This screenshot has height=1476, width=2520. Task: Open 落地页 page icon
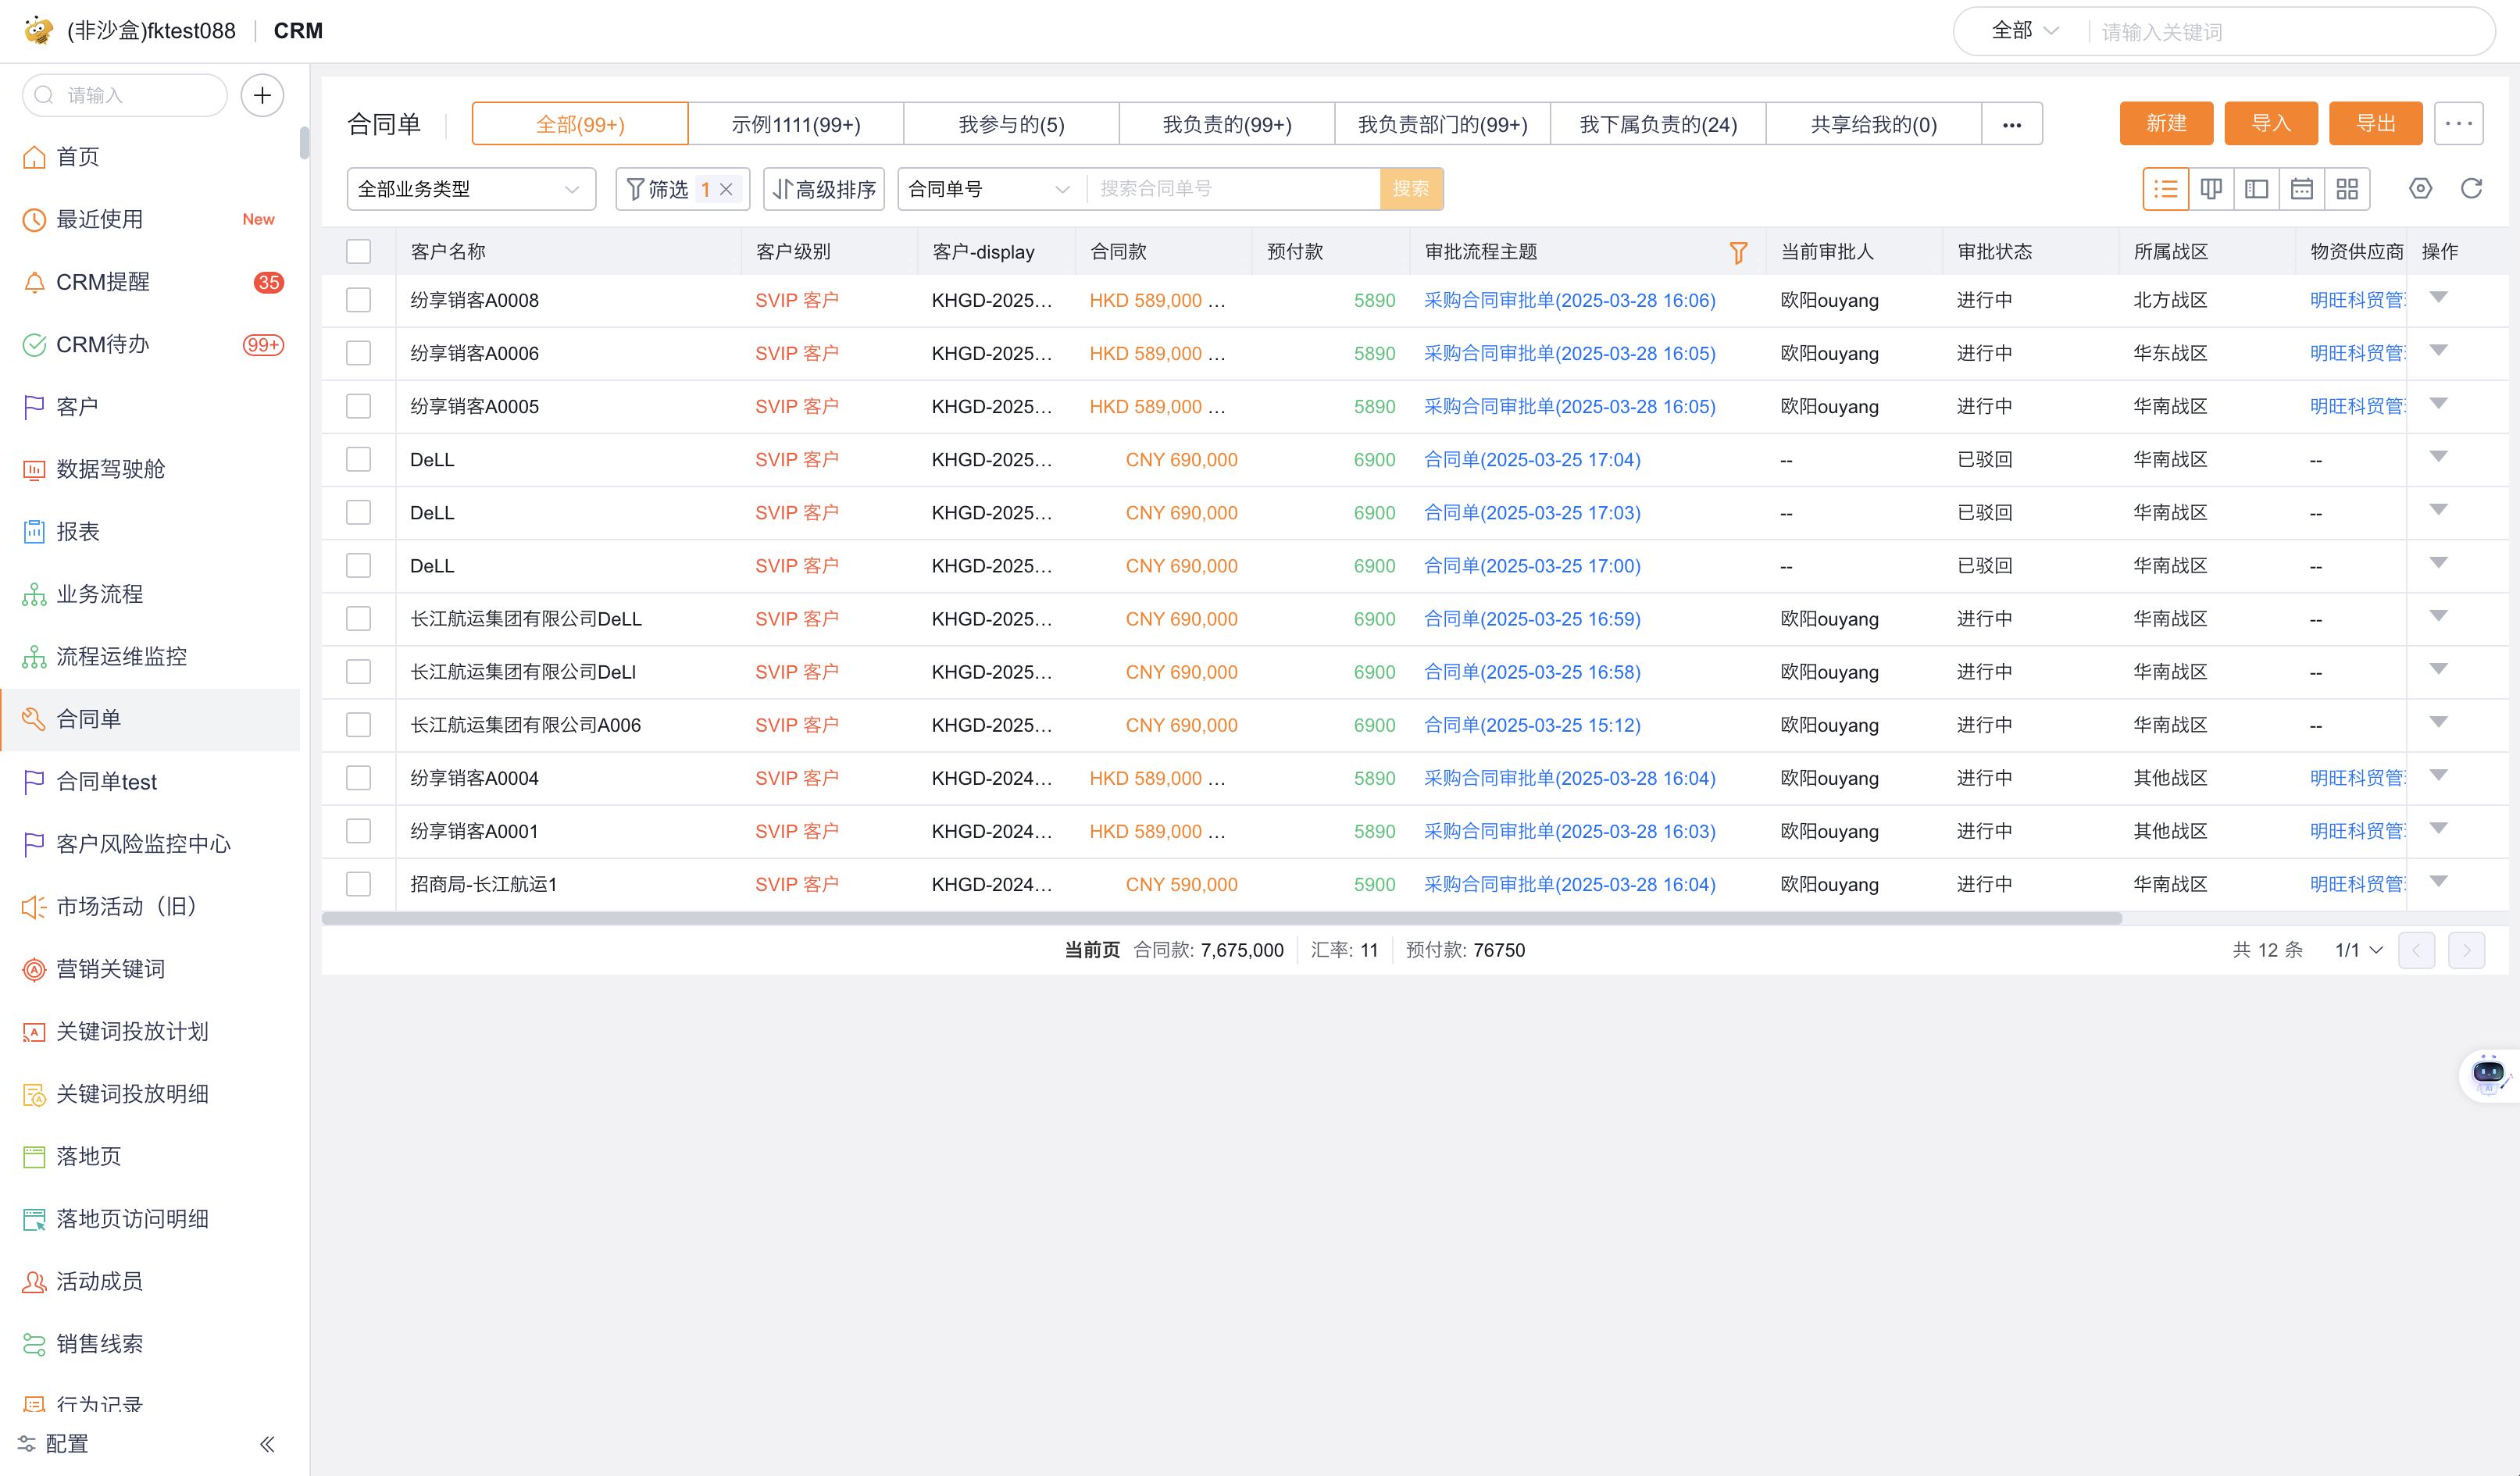pos(34,1156)
